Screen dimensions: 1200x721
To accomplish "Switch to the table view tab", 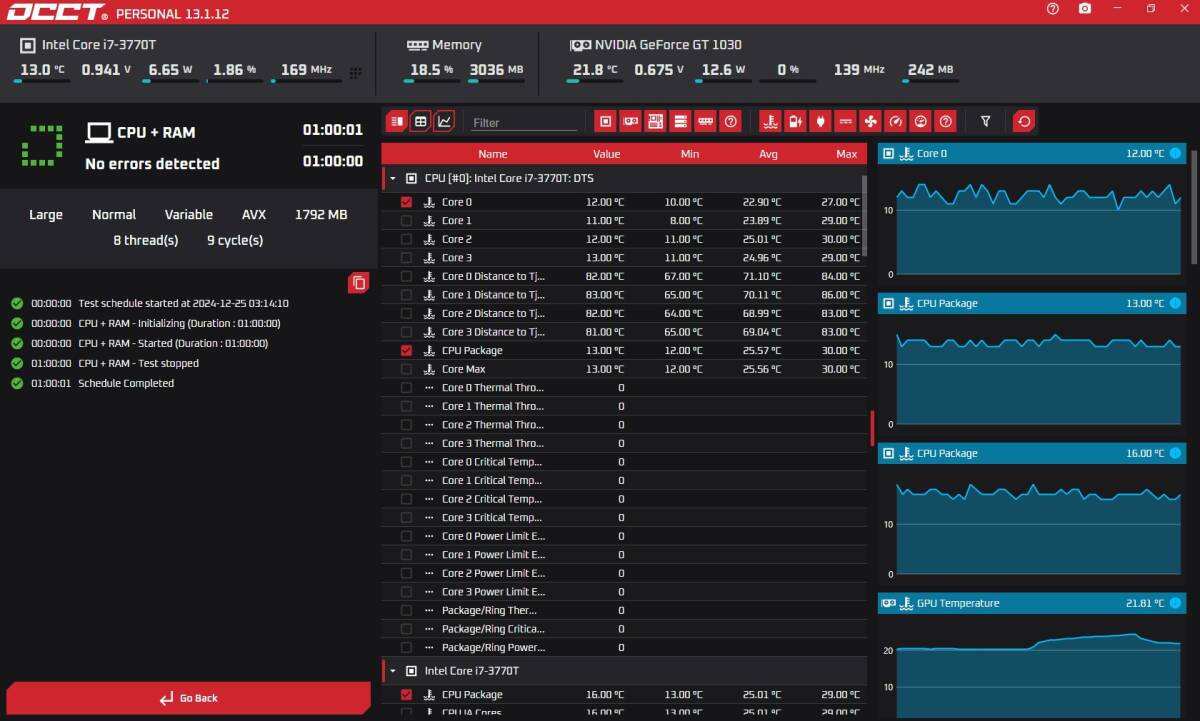I will (420, 121).
